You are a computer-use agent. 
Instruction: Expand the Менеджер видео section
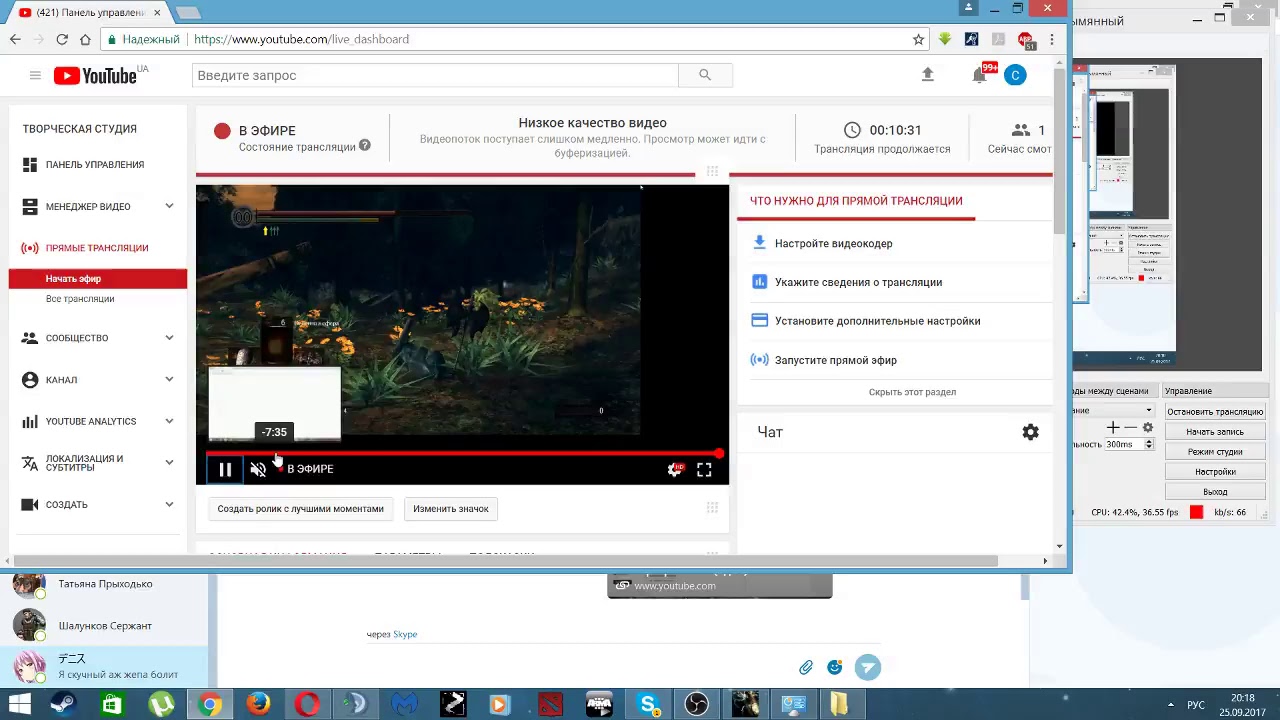click(x=169, y=206)
